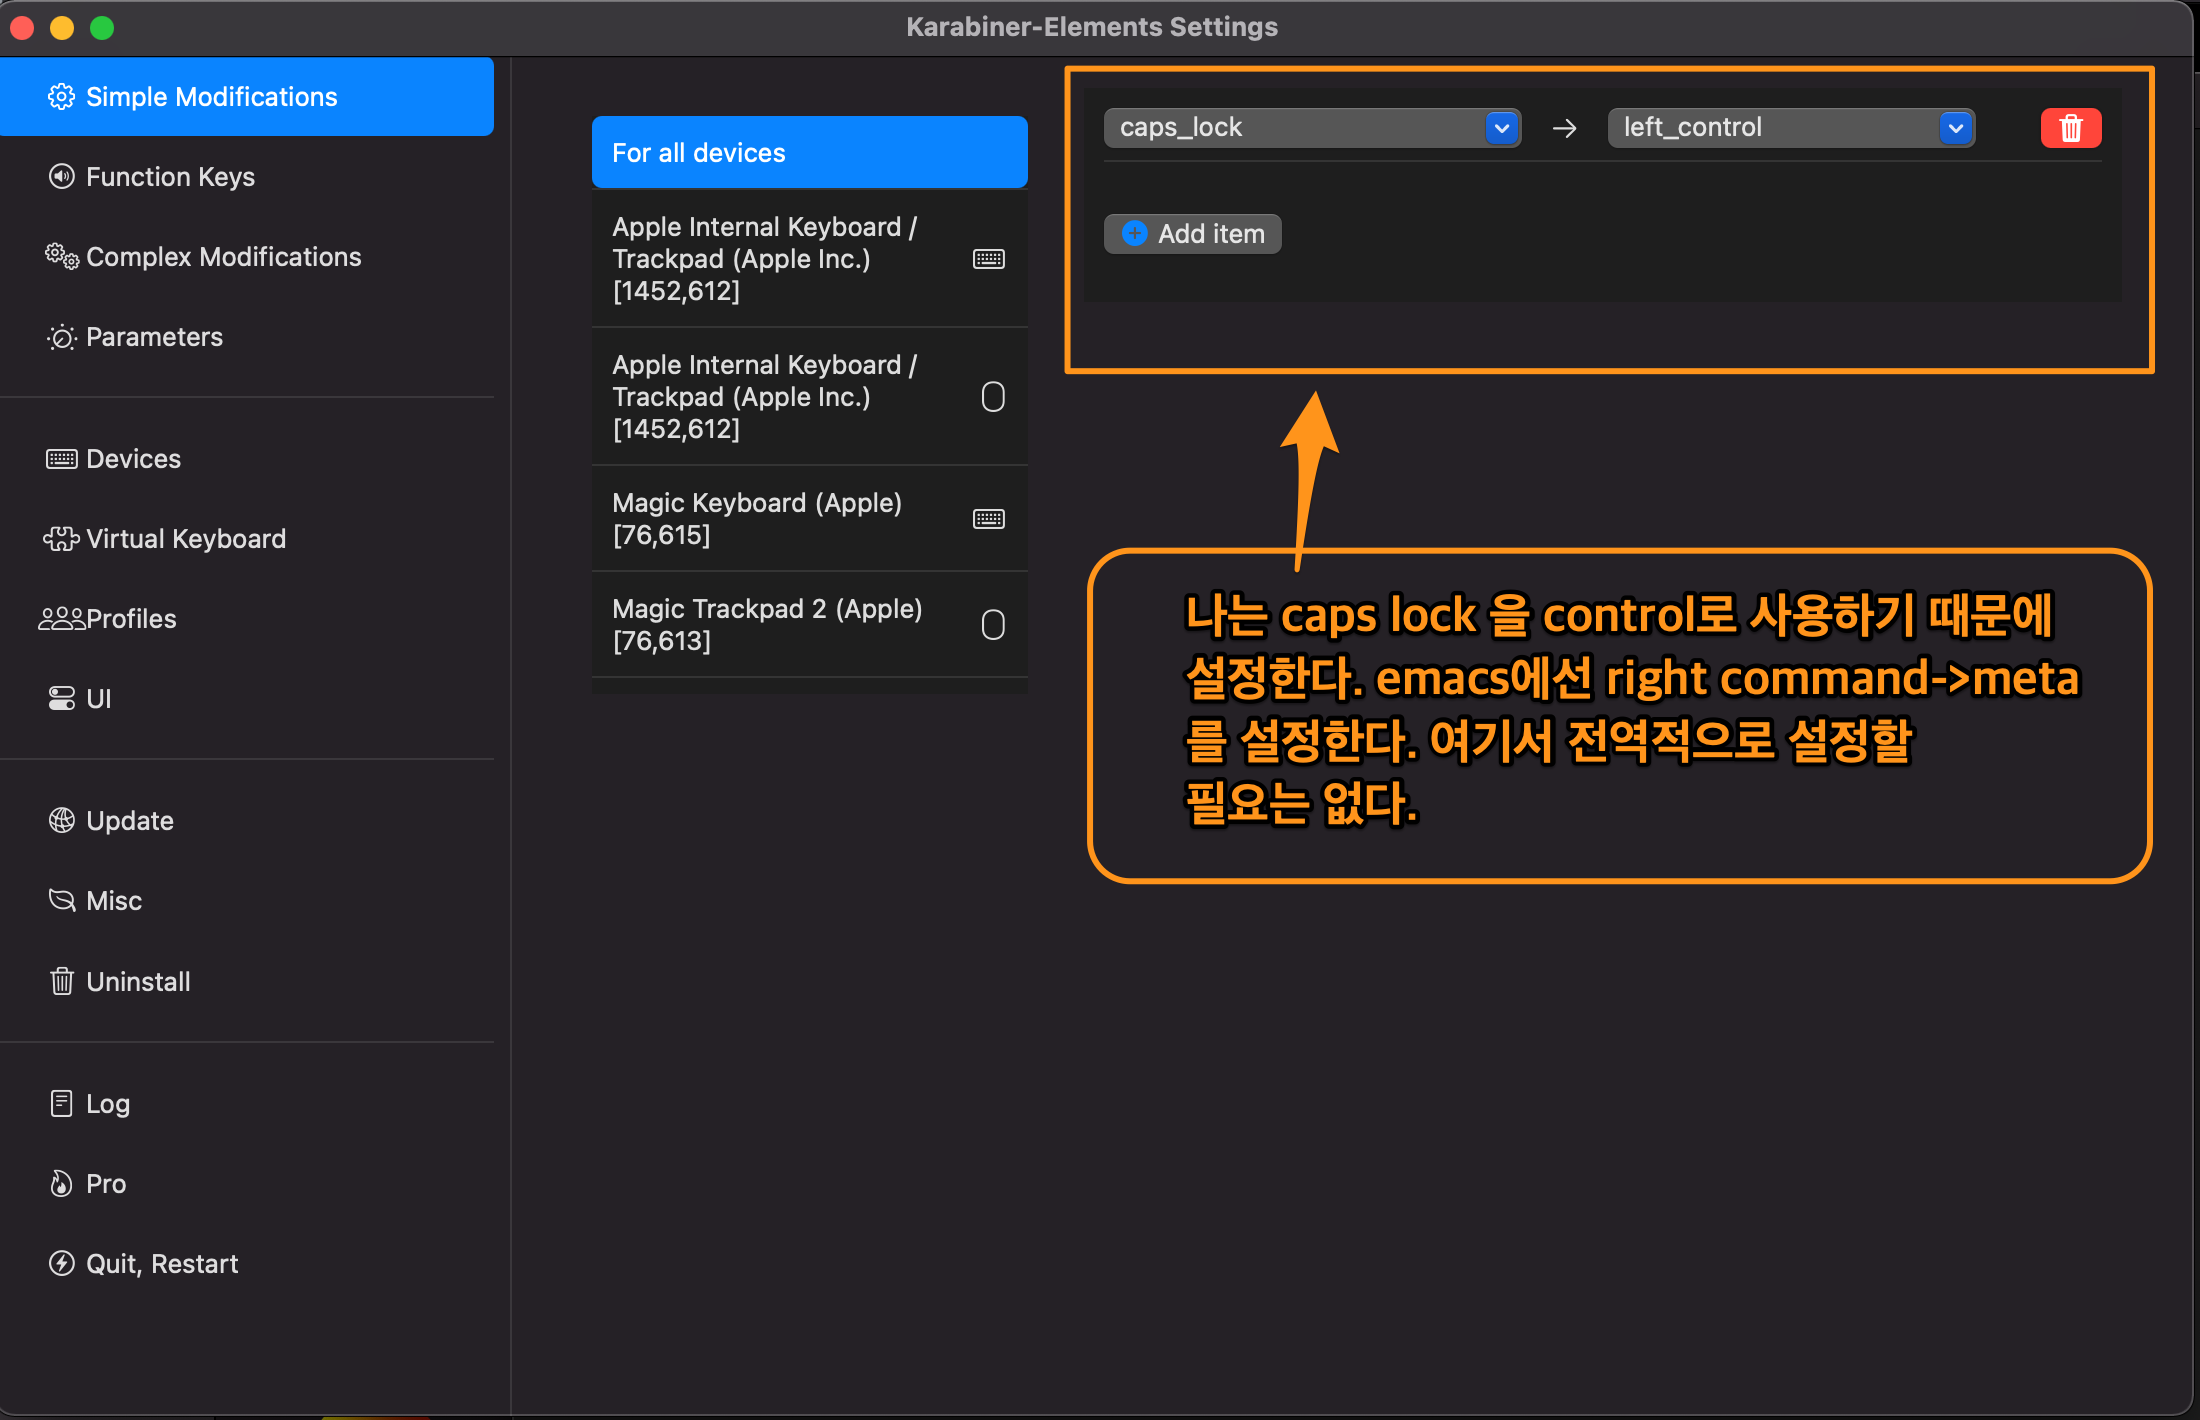Open the Quit, Restart page
Image resolution: width=2200 pixels, height=1420 pixels.
[x=162, y=1264]
